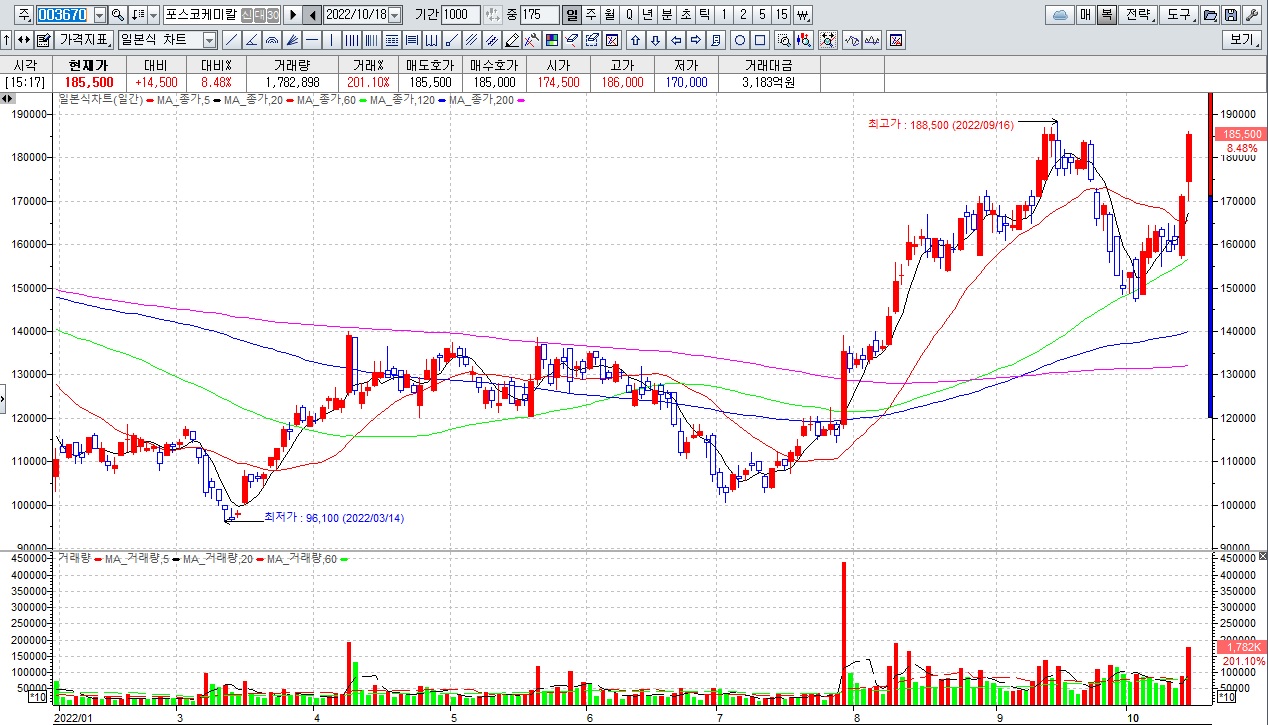Click the crosshair selection icon
Screen dimensions: 1268x725
click(x=828, y=40)
